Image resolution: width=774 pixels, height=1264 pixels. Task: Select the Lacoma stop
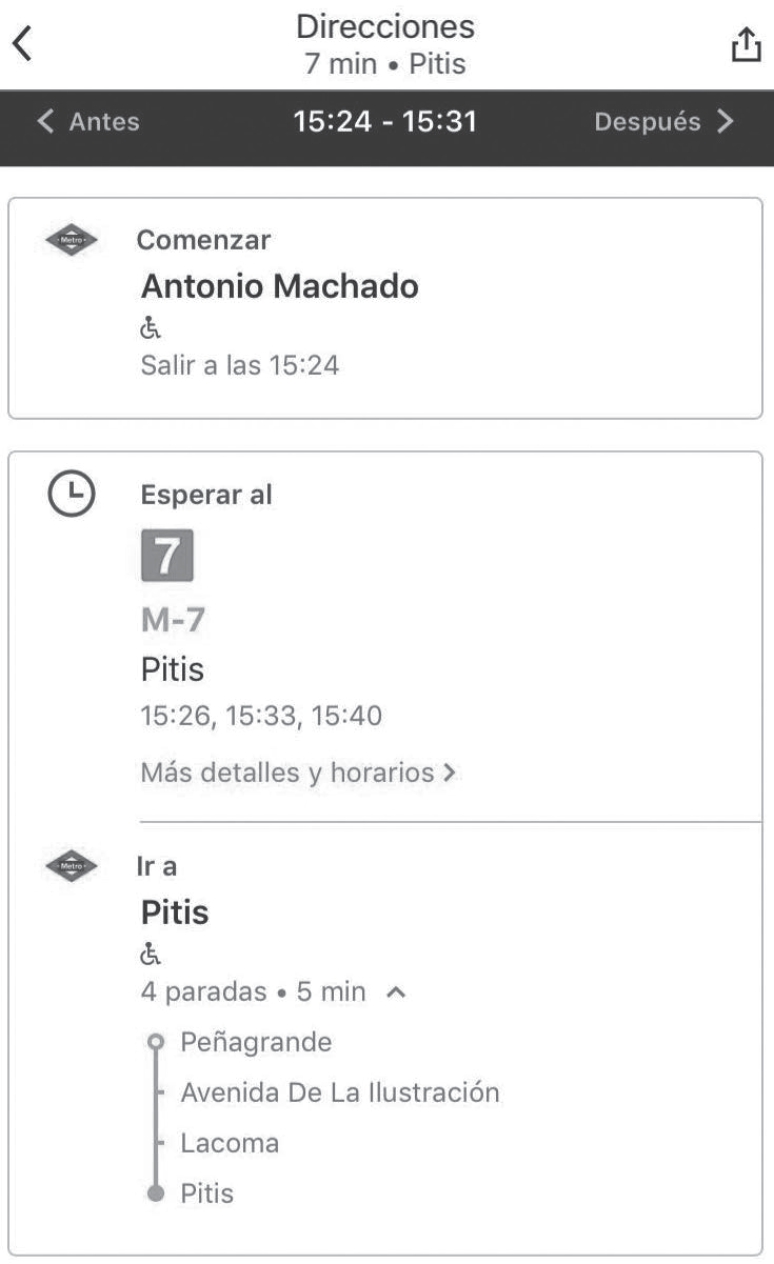point(230,1143)
